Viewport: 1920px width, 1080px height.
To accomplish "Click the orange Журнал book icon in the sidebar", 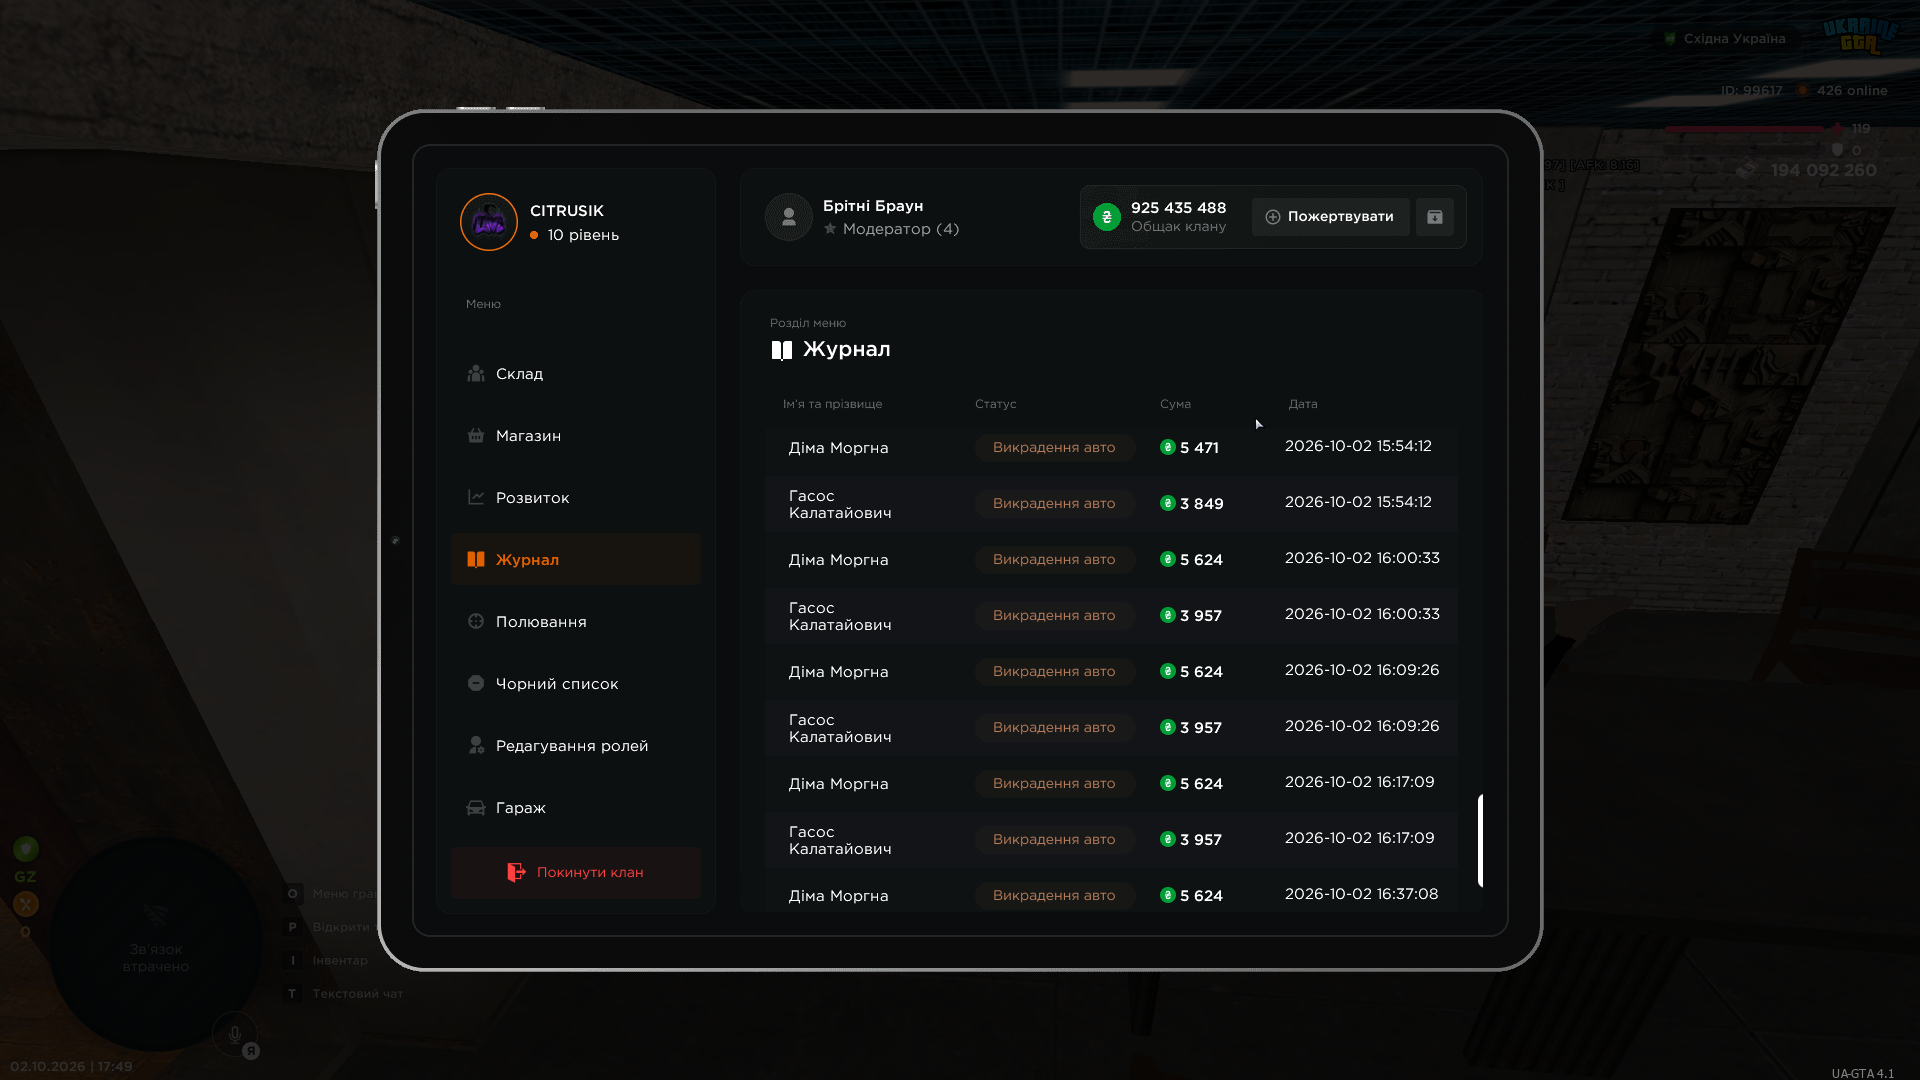I will coord(476,560).
